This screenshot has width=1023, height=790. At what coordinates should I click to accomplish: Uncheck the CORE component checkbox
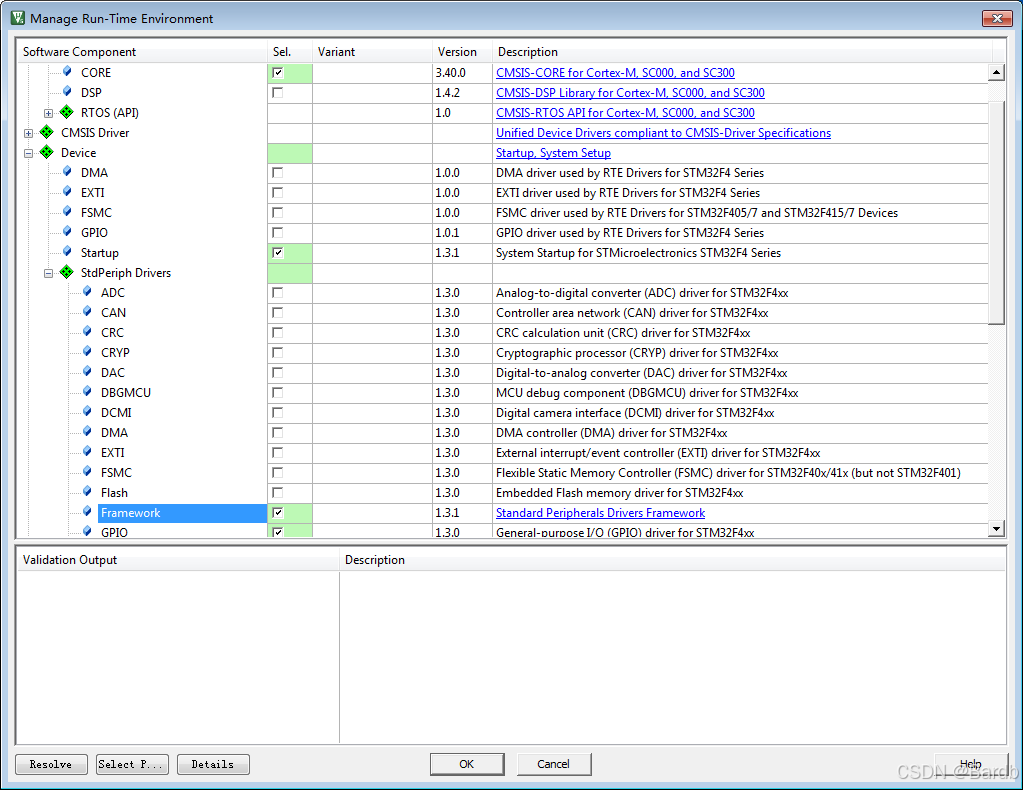click(278, 72)
